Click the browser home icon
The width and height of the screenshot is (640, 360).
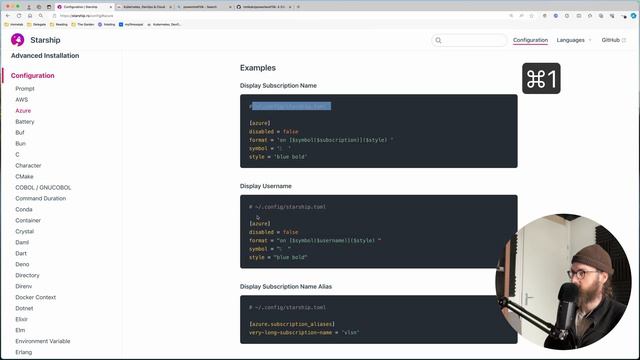30,16
